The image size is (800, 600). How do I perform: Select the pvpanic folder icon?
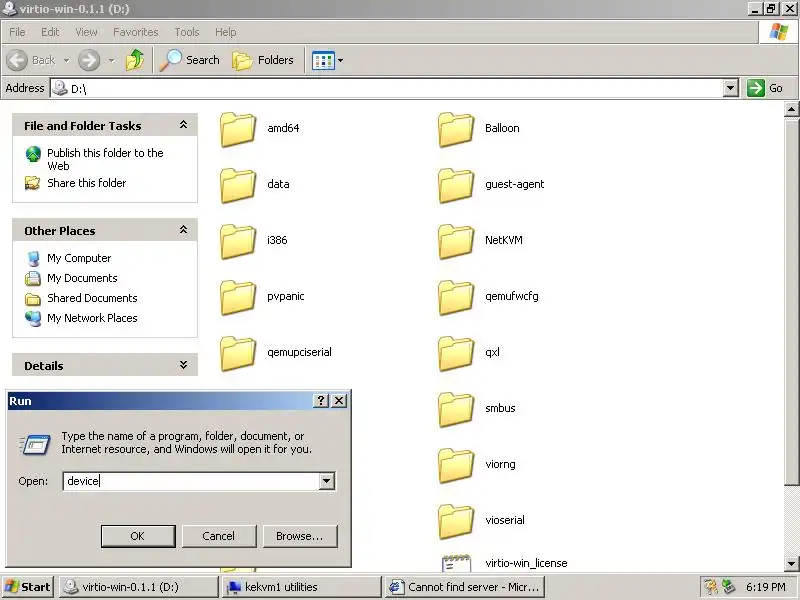point(238,297)
